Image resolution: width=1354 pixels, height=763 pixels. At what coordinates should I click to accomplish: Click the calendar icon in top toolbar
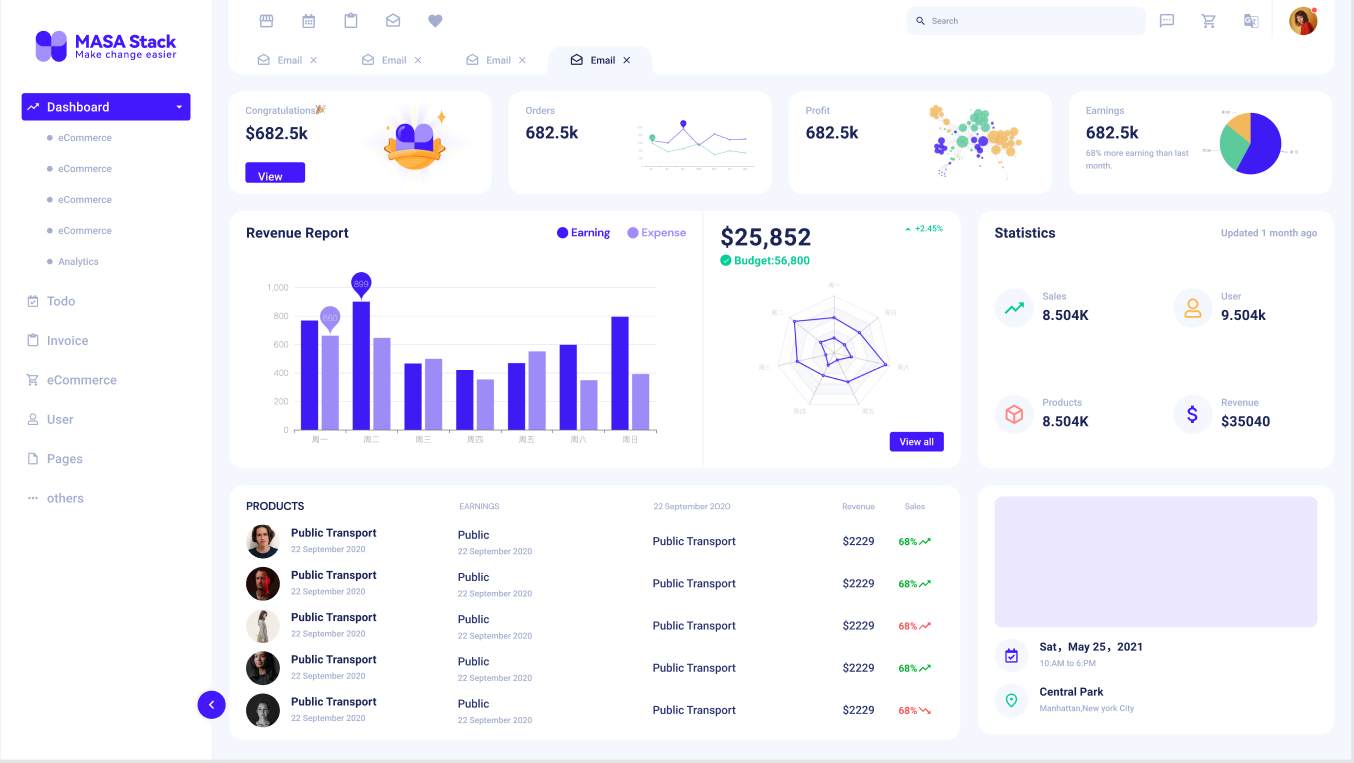(x=309, y=21)
